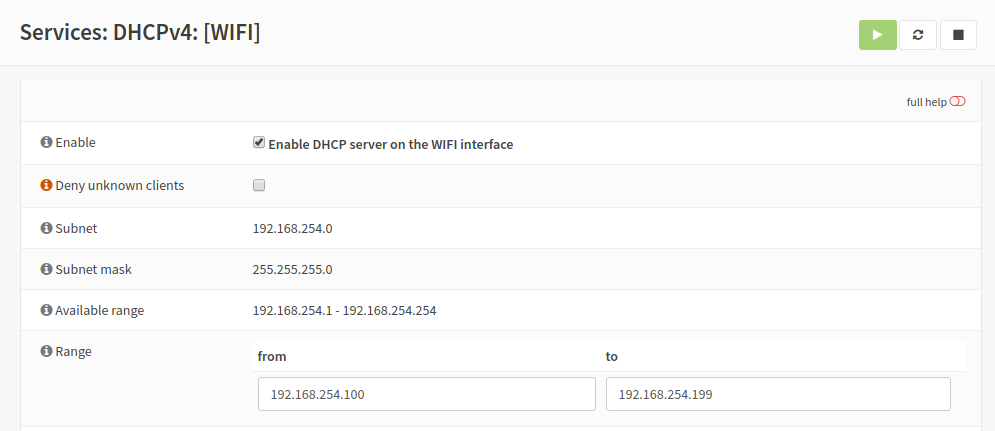Click the 'Deny unknown clients' label text

pyautogui.click(x=119, y=185)
